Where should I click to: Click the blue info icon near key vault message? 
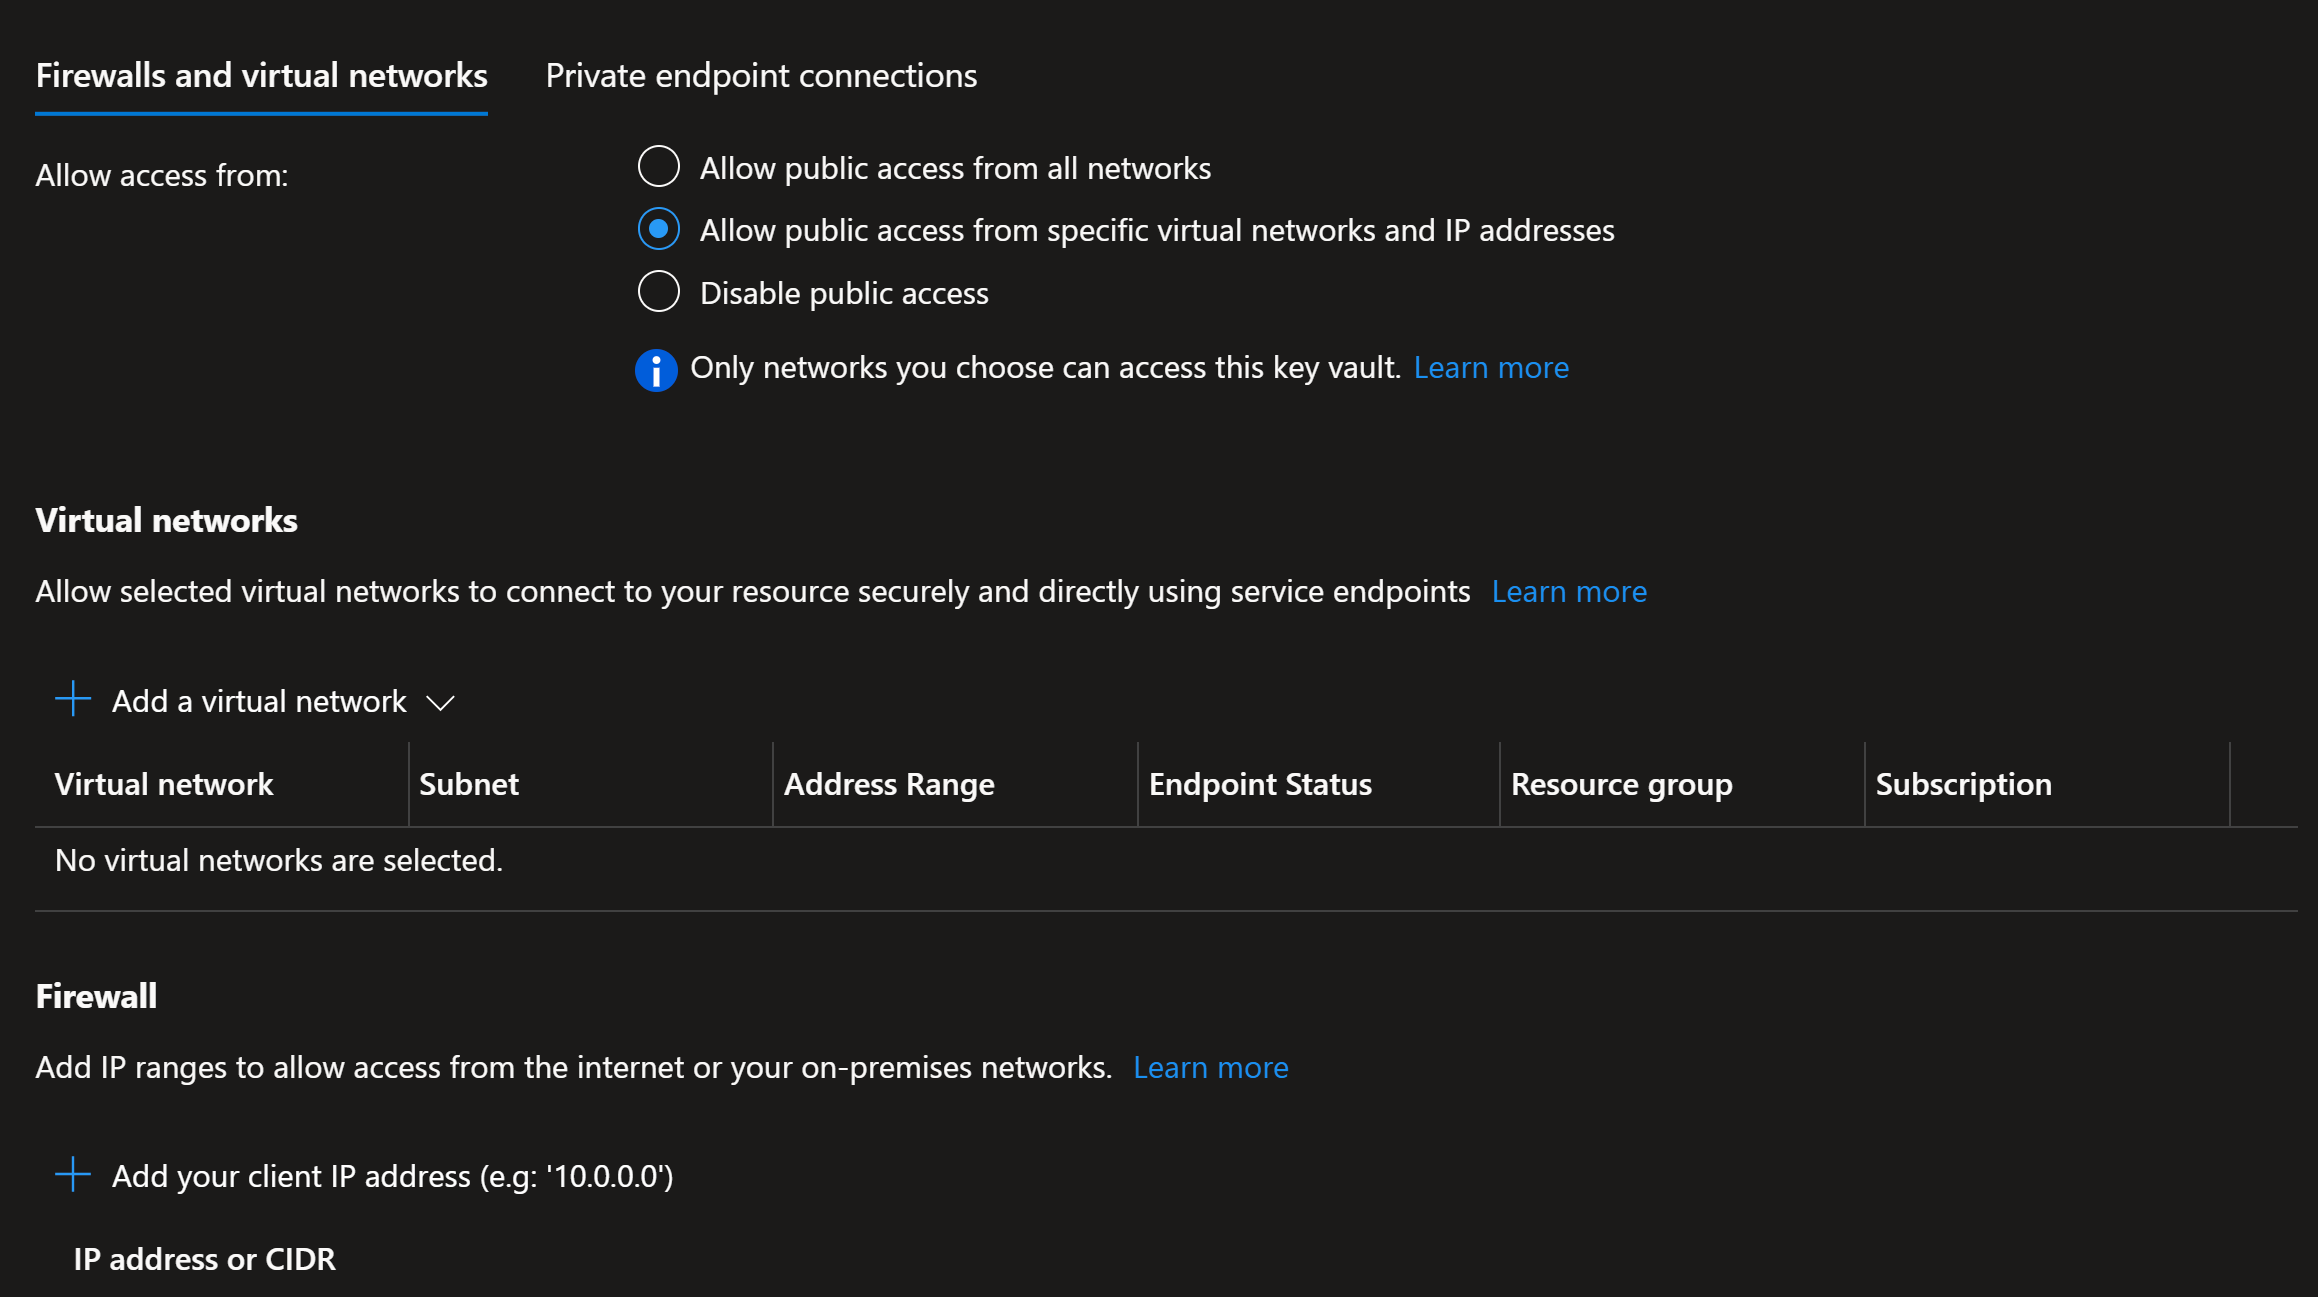656,370
